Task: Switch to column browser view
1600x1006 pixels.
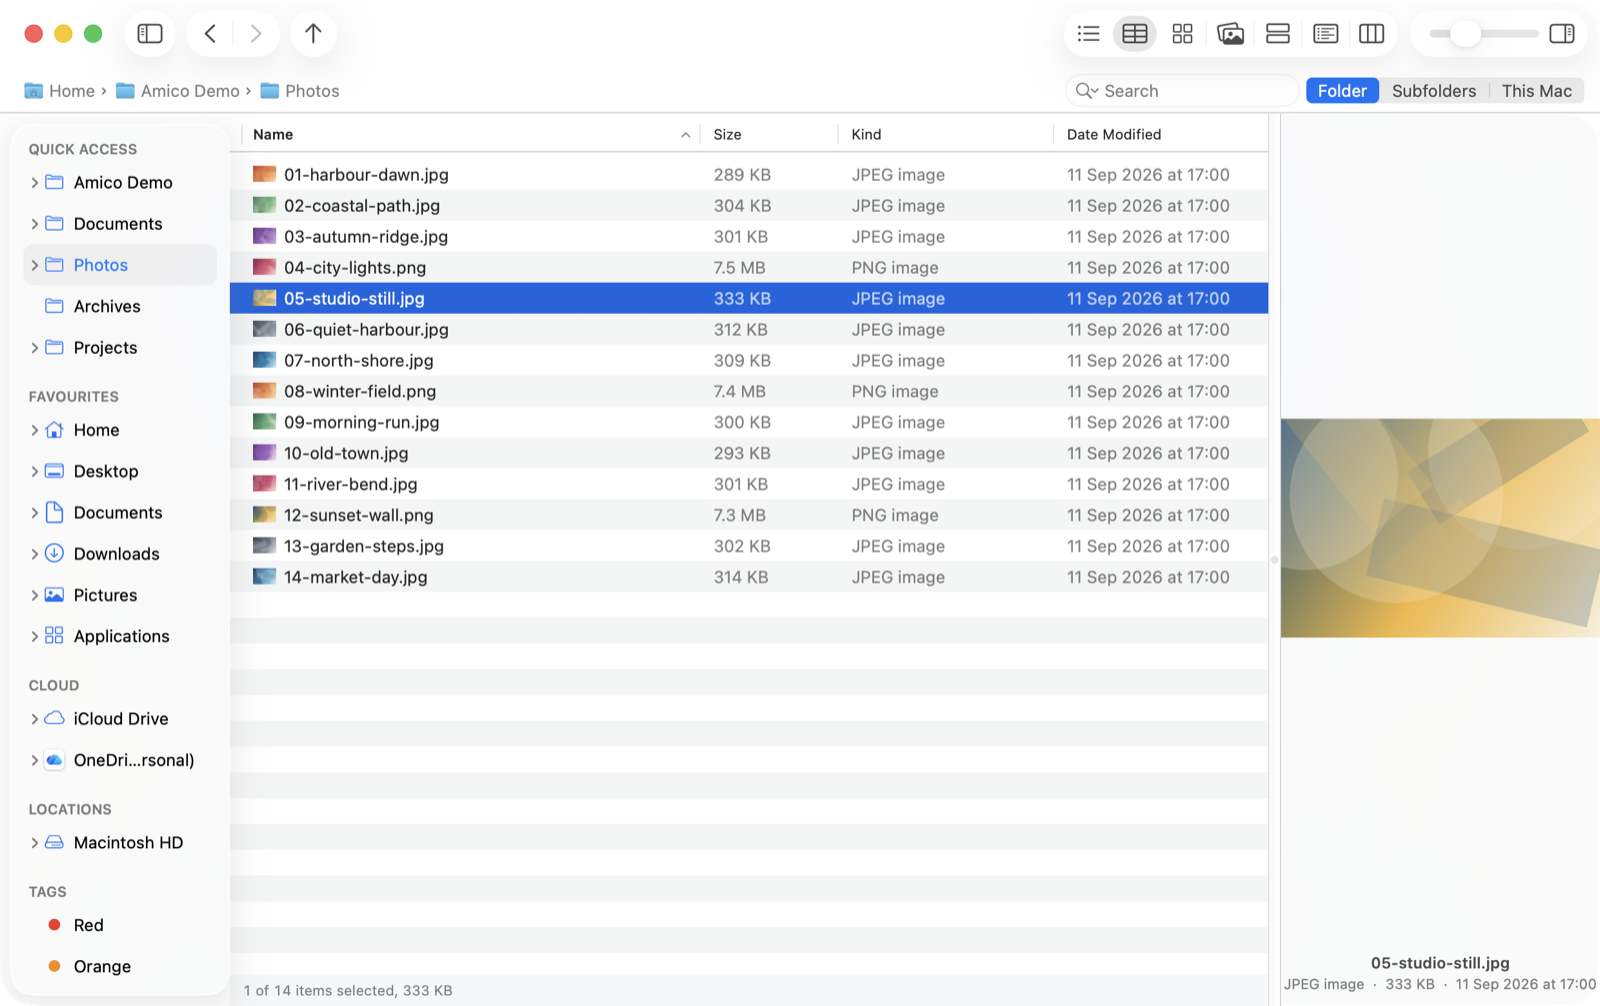Action: pos(1372,34)
